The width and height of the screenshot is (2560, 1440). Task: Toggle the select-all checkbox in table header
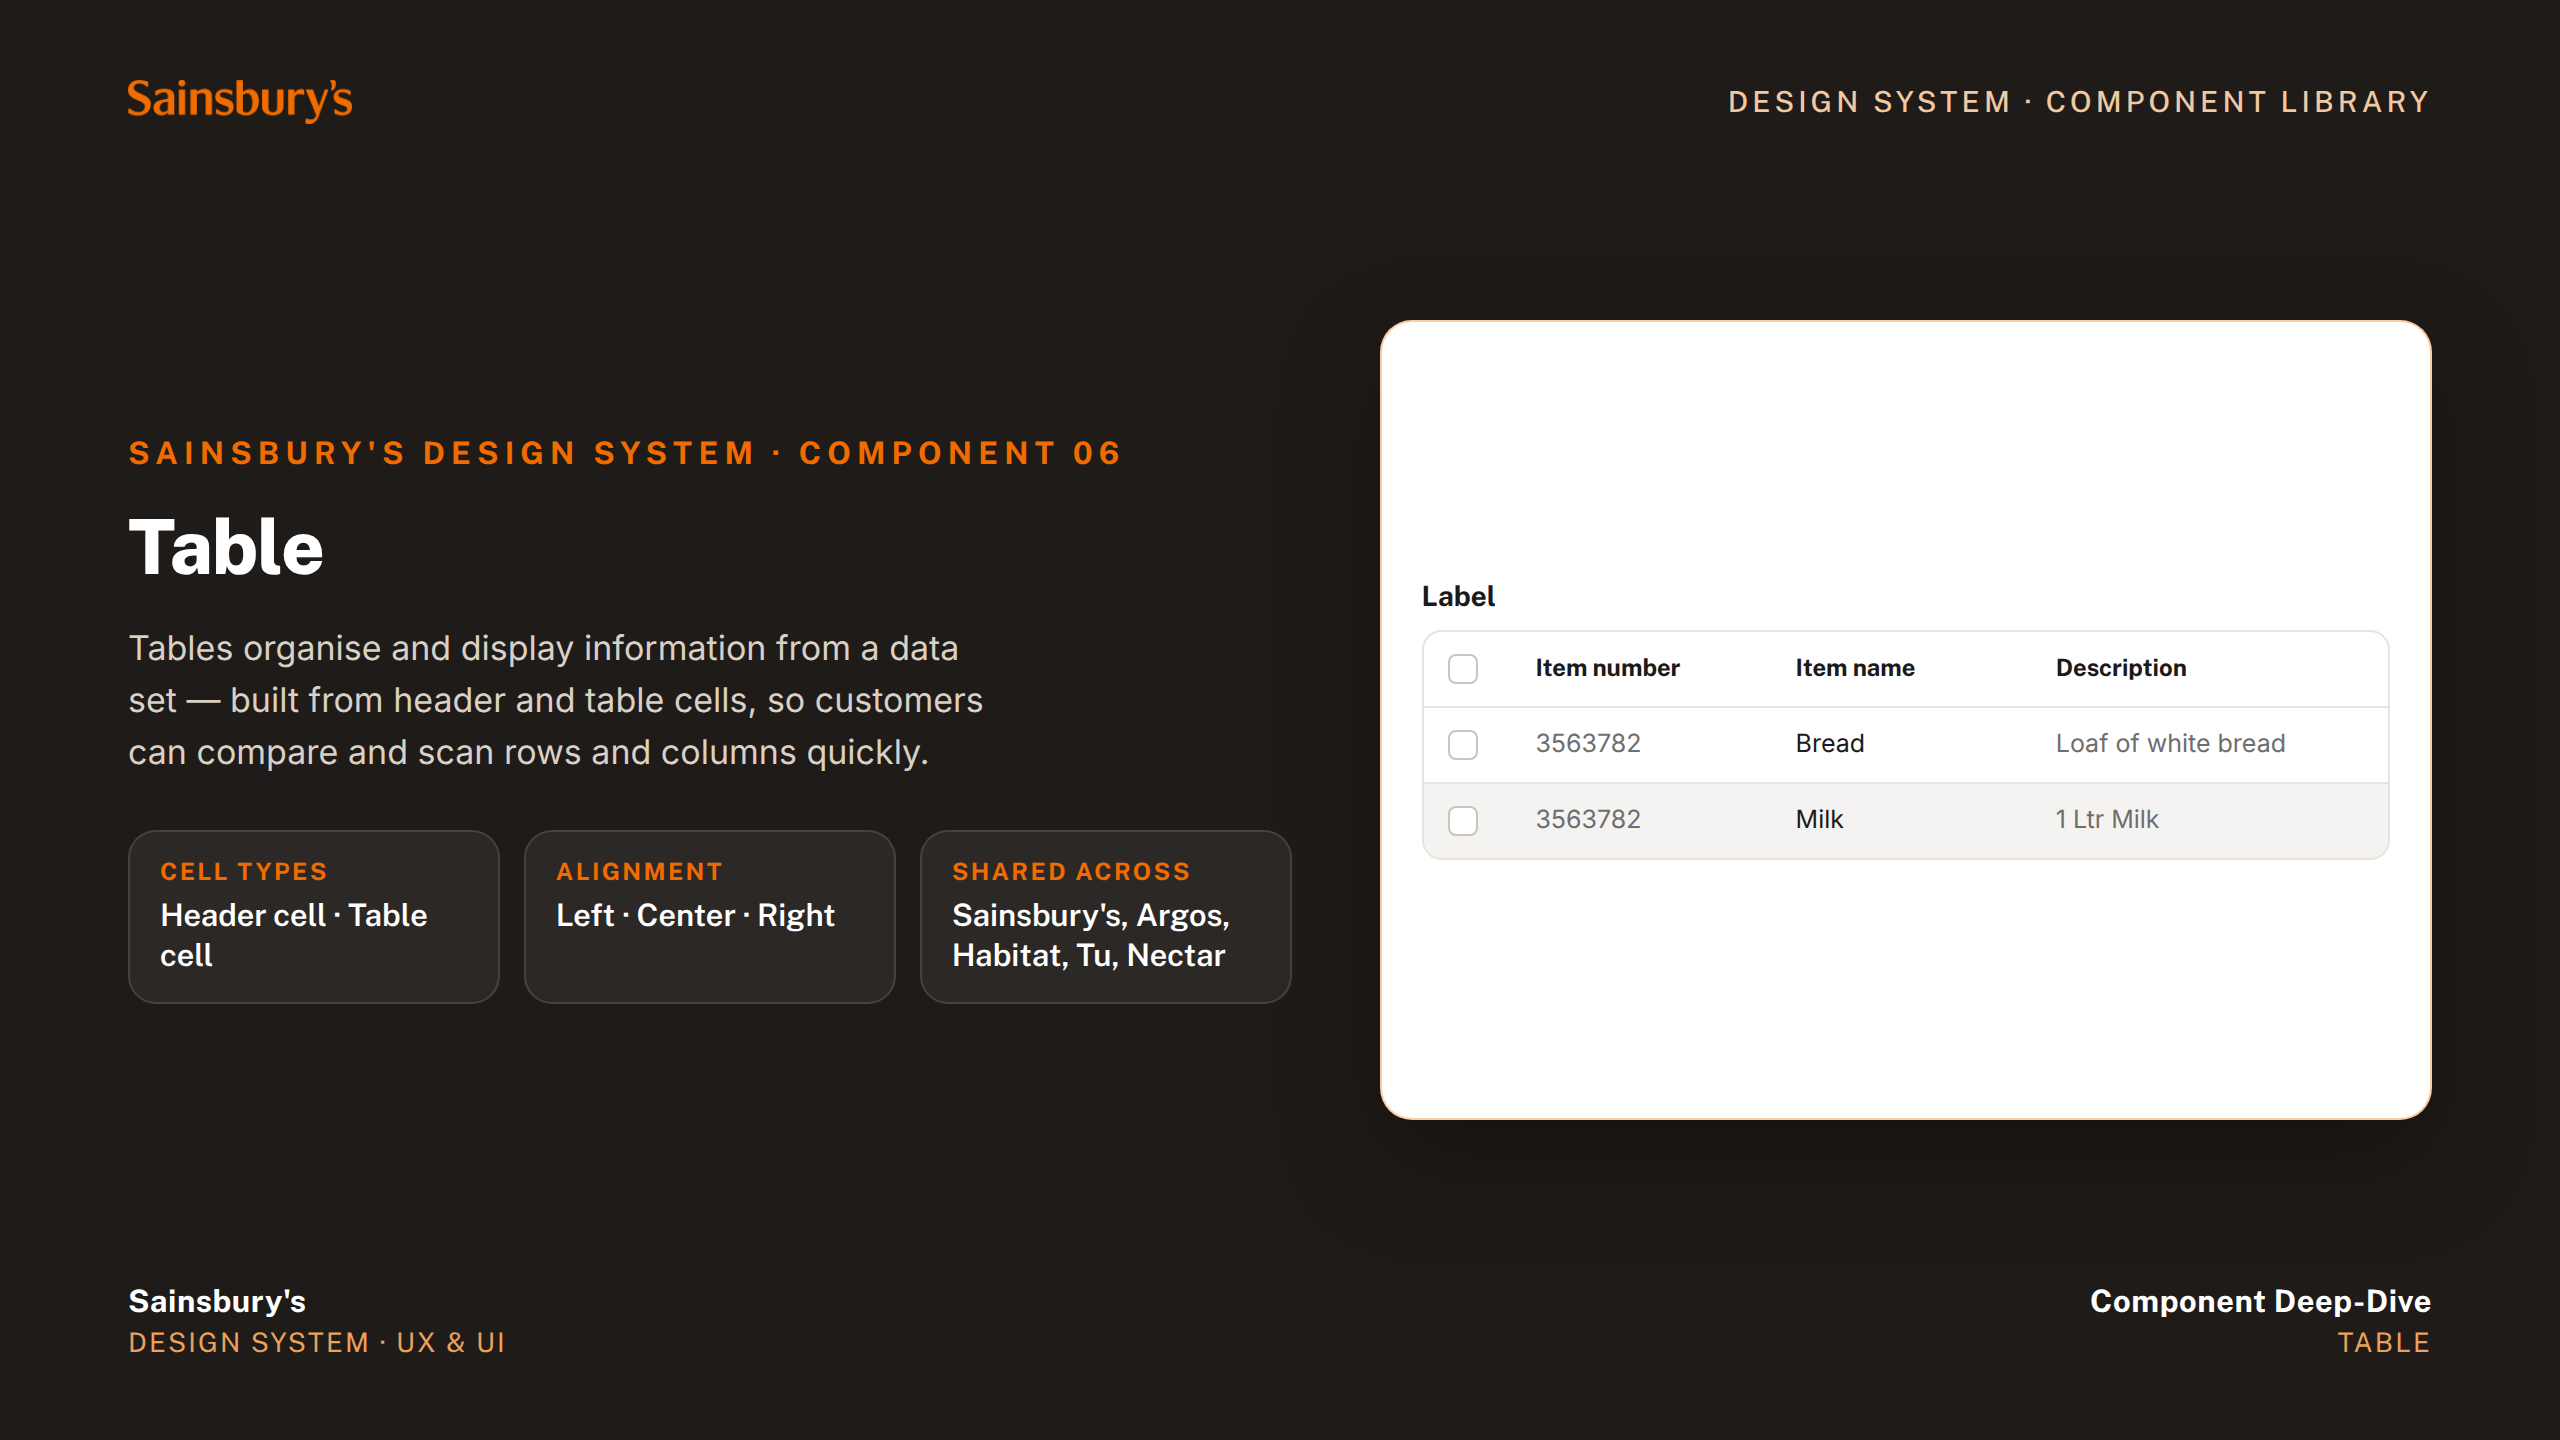[x=1463, y=669]
